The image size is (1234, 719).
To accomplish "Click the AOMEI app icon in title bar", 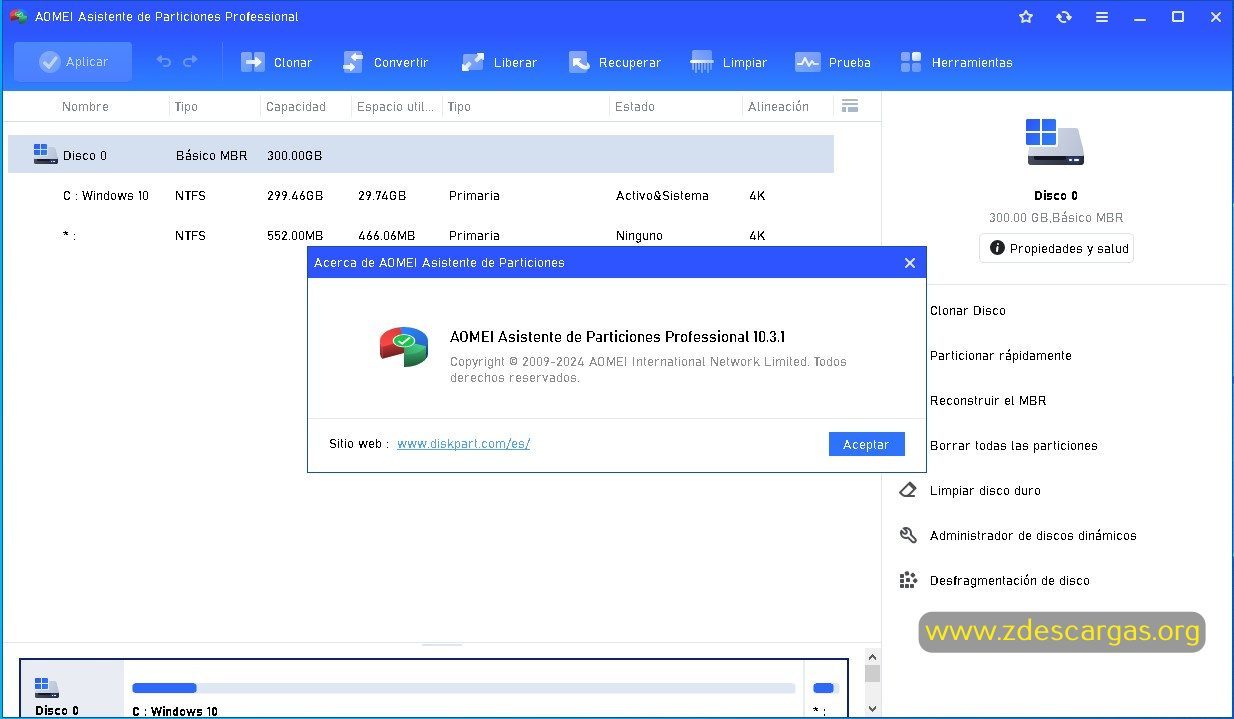I will click(x=18, y=17).
